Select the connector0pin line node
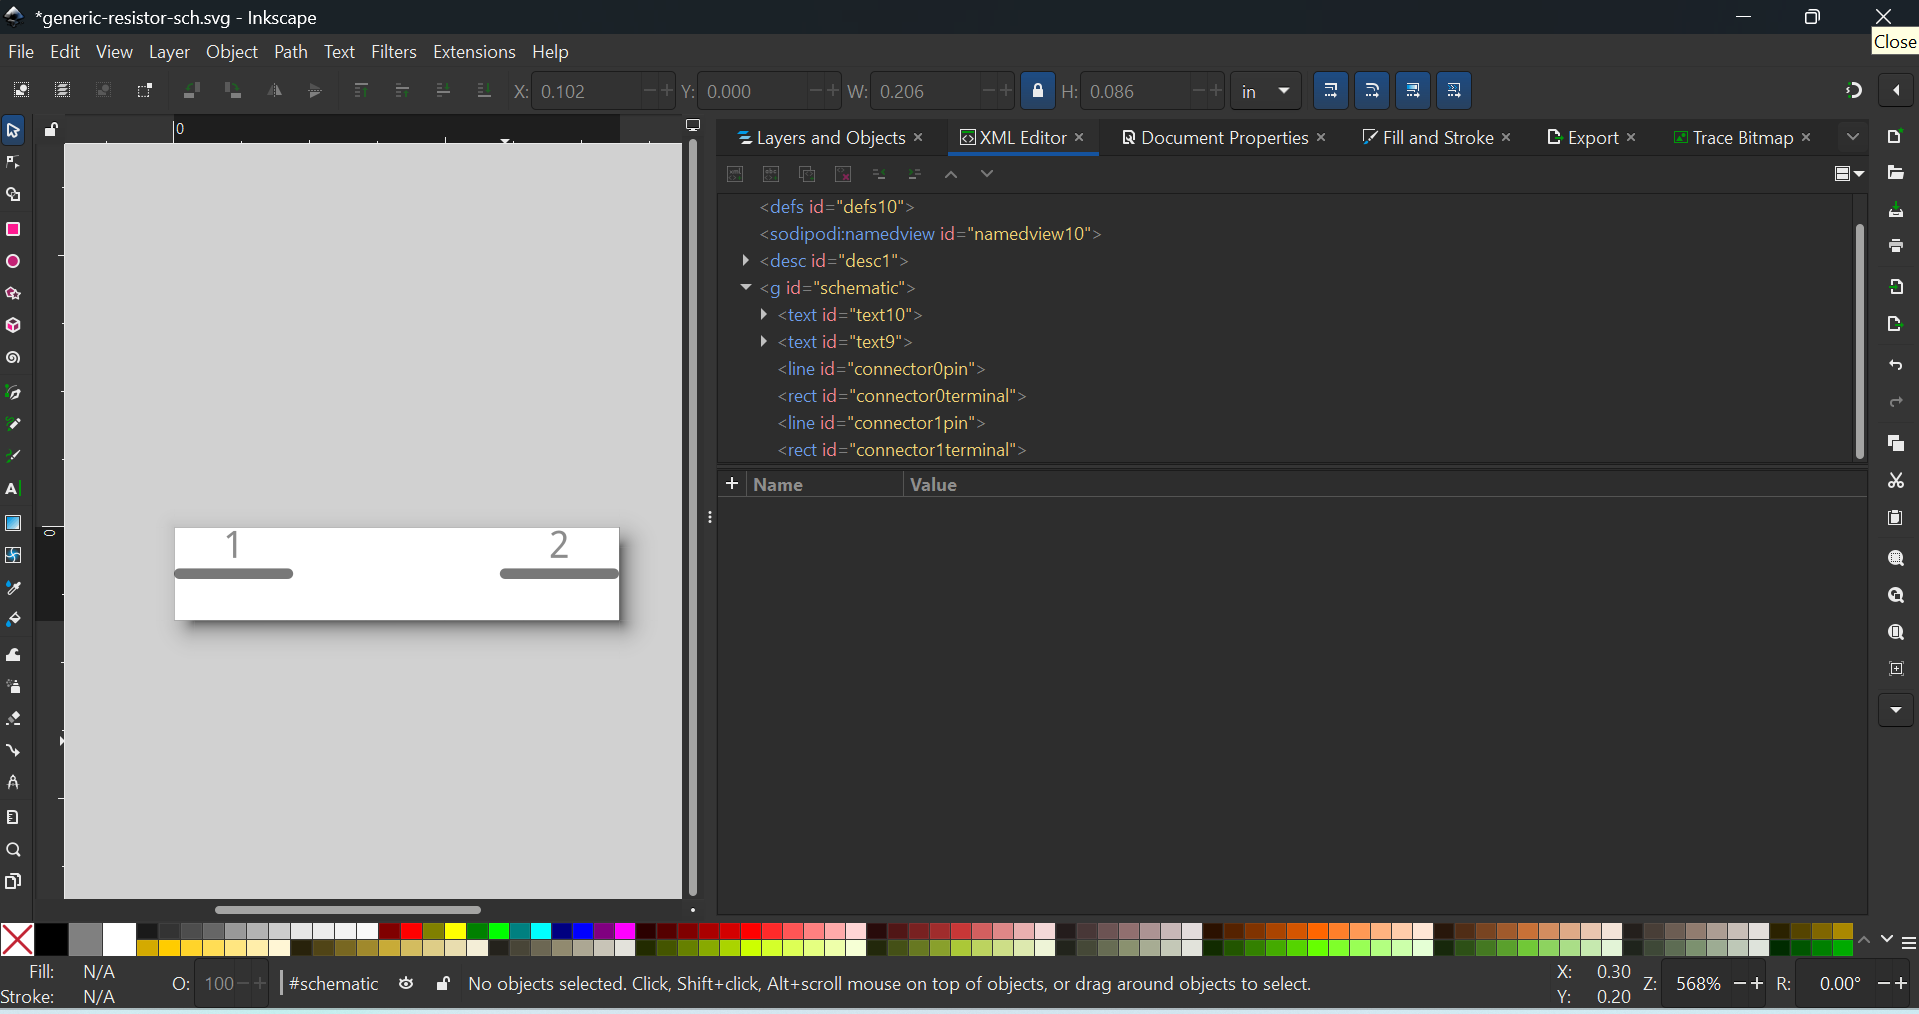 880,369
